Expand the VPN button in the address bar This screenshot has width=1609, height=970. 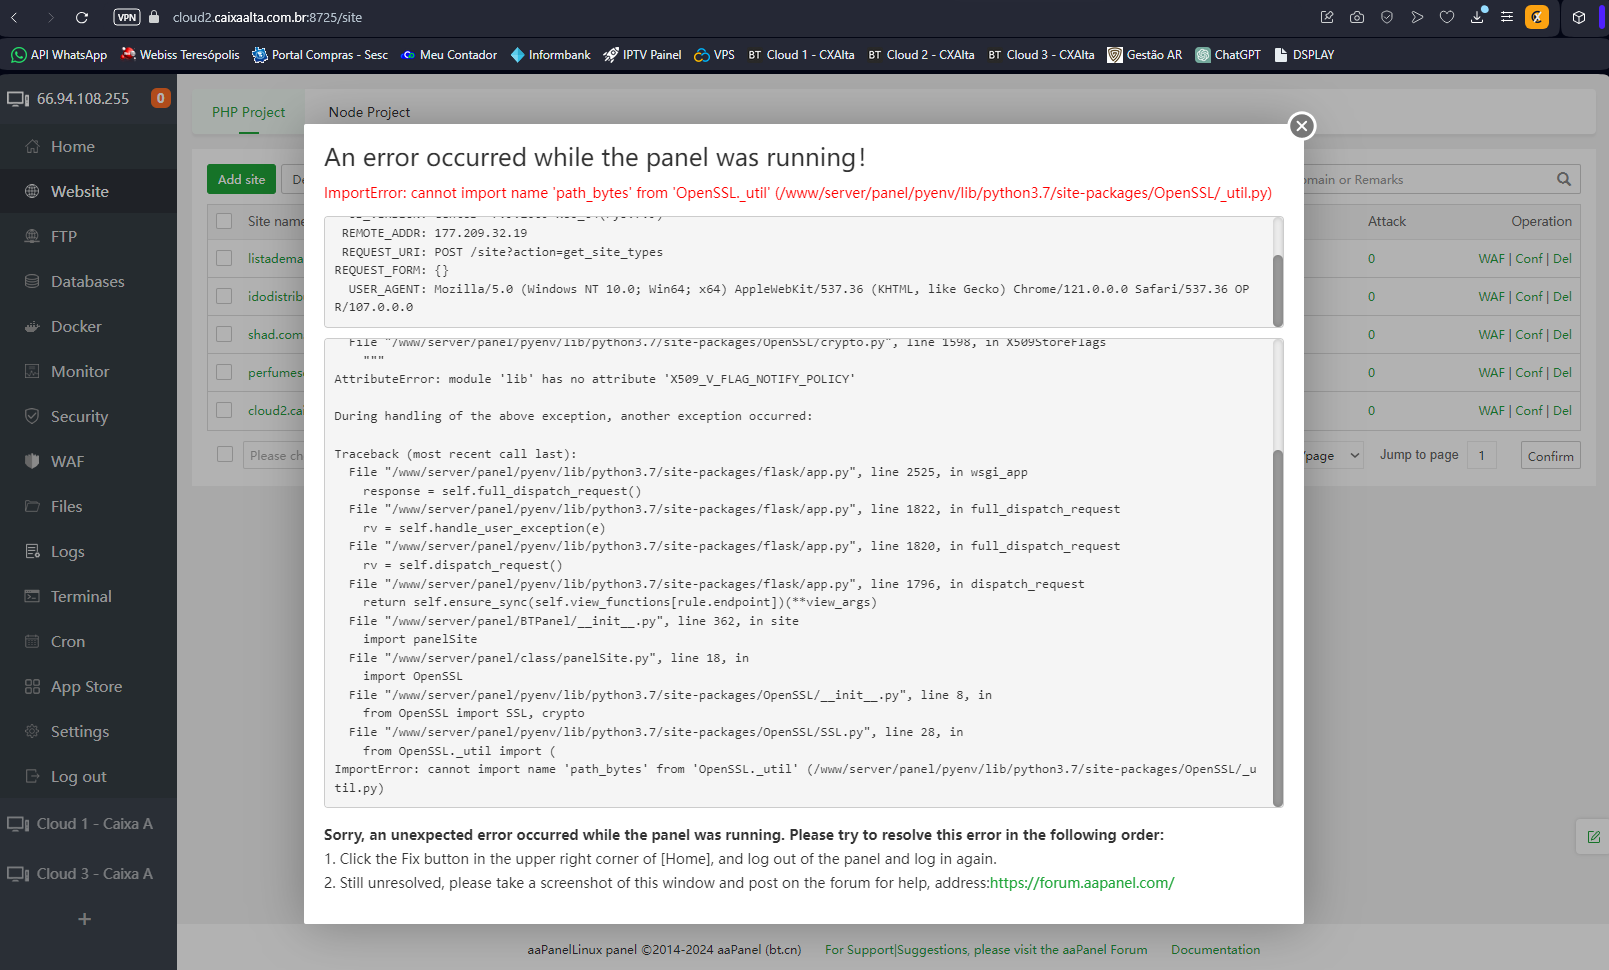tap(126, 17)
